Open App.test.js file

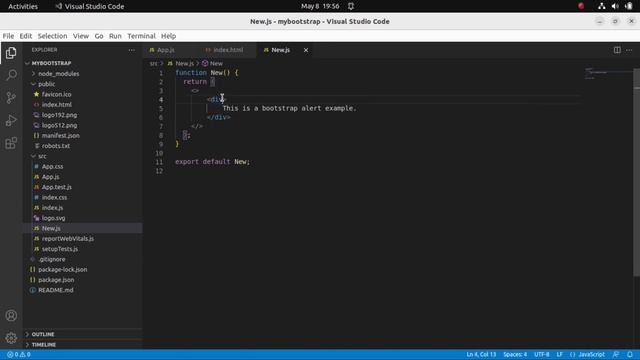(x=57, y=187)
